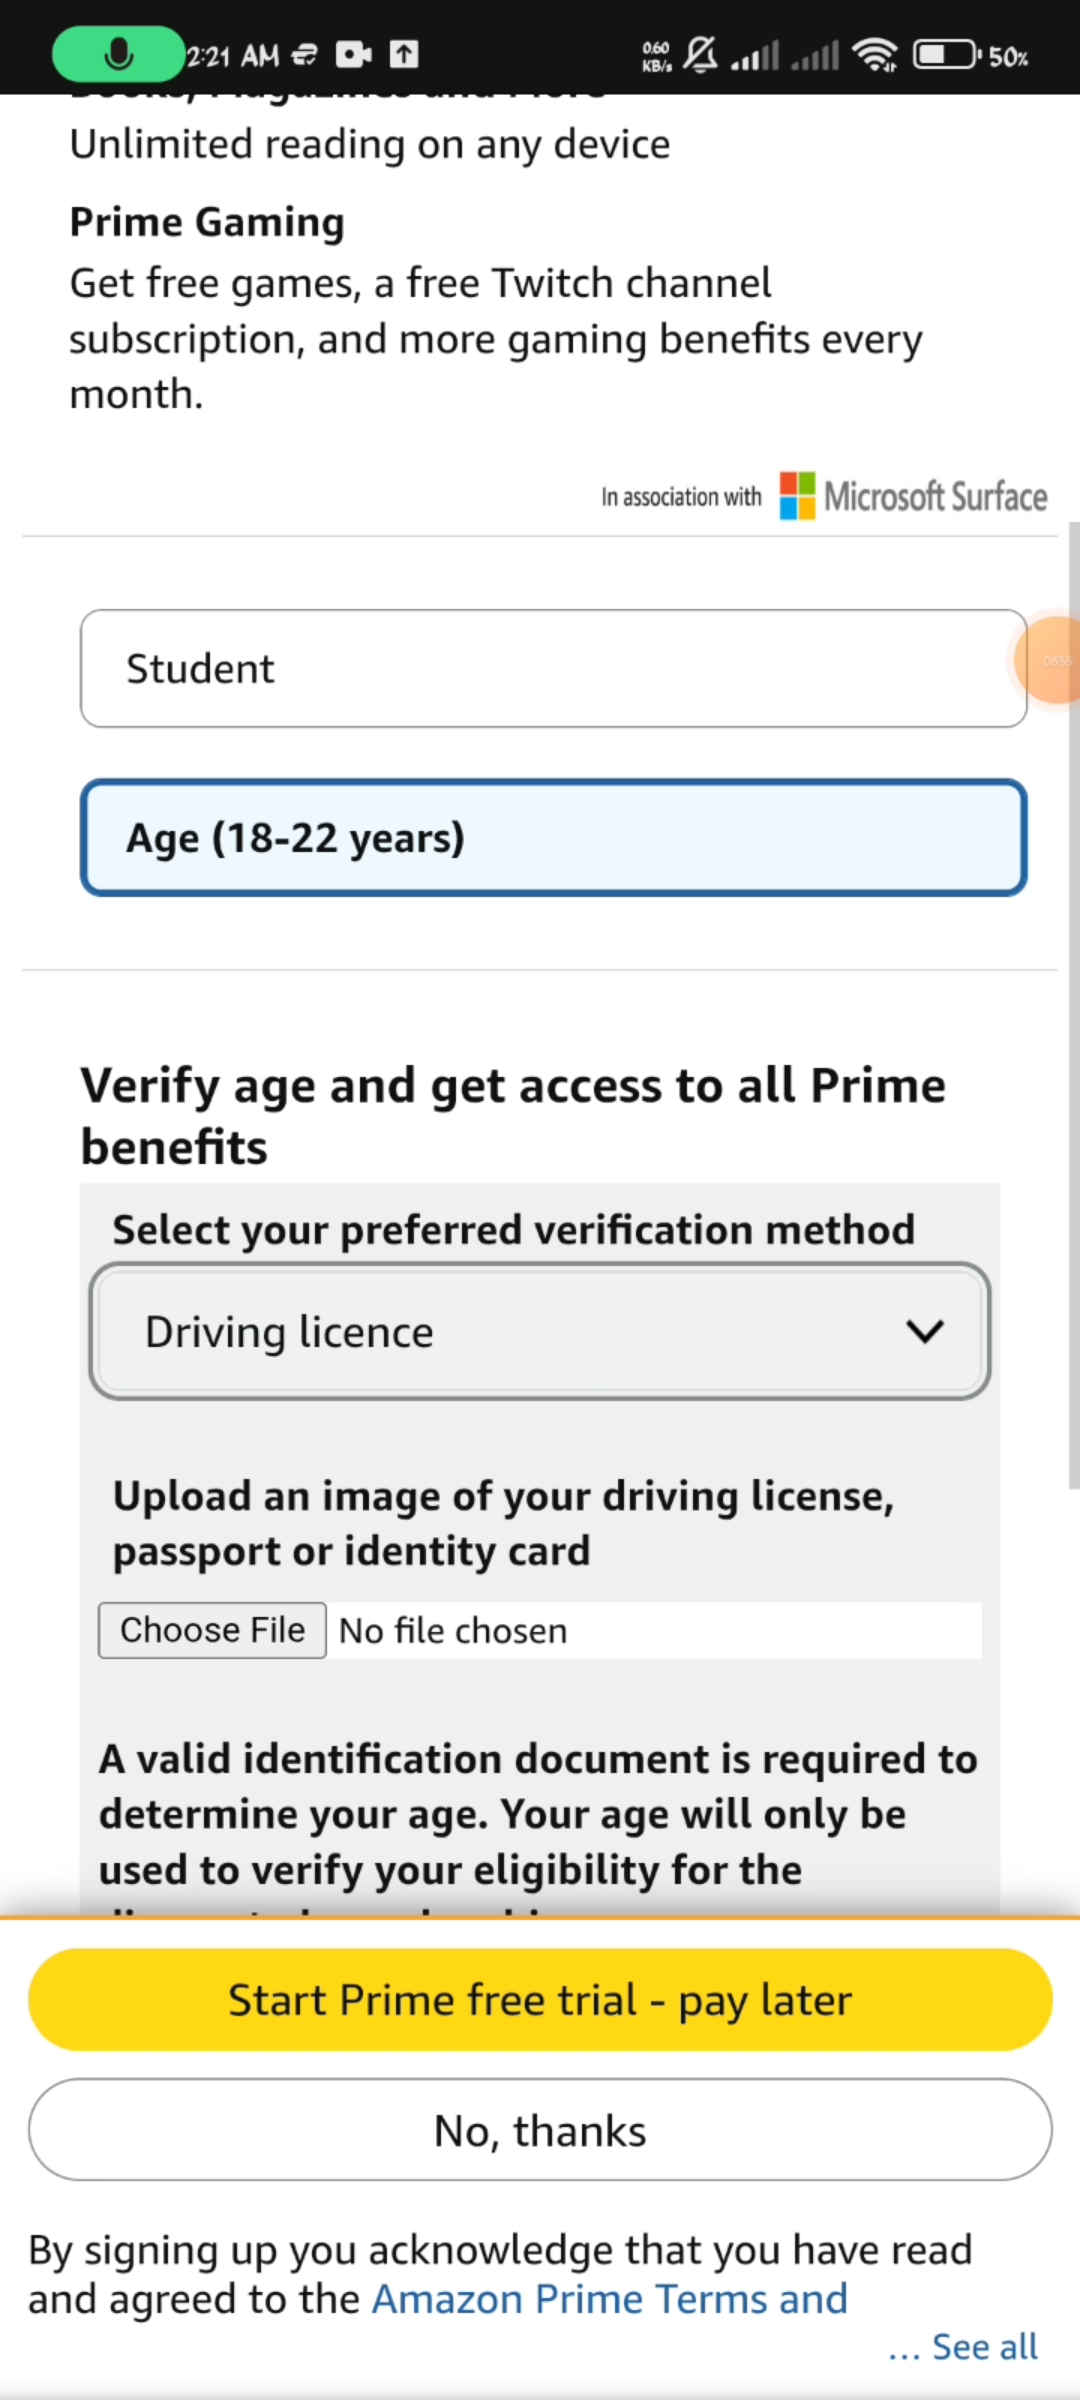Expand terms text with See all
Viewport: 1080px width, 2400px height.
click(x=984, y=2346)
